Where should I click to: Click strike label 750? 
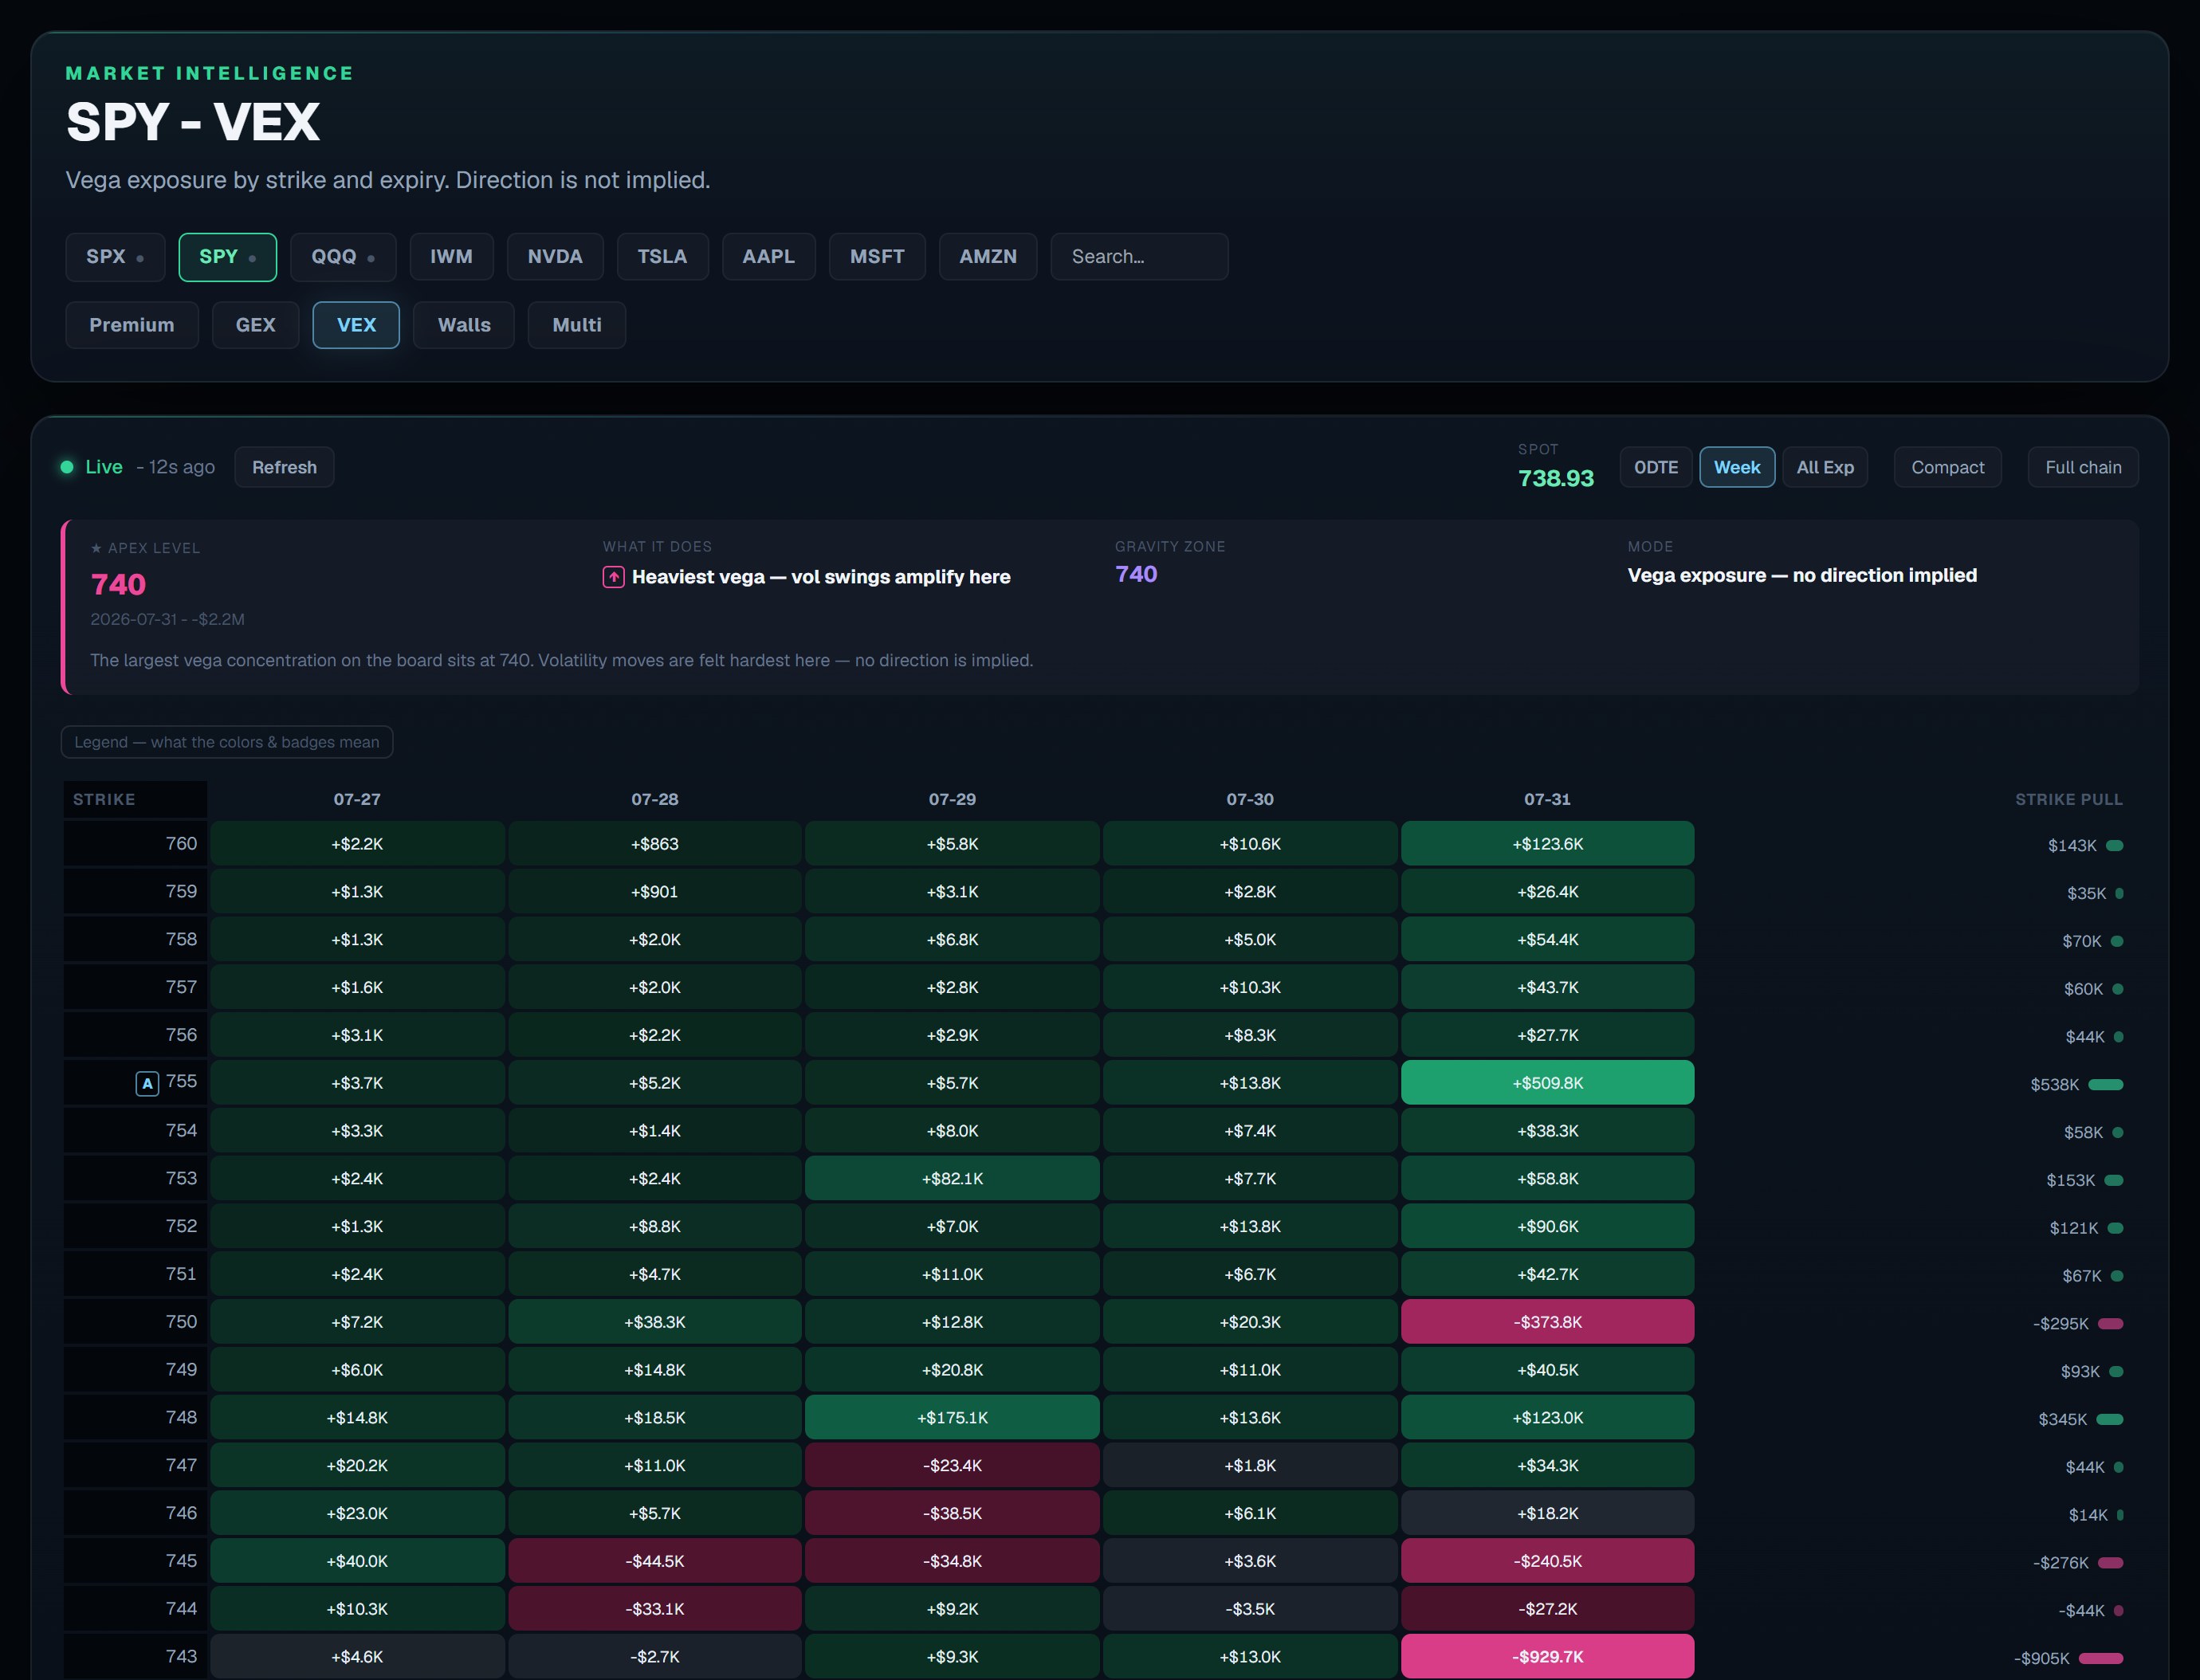pos(181,1321)
